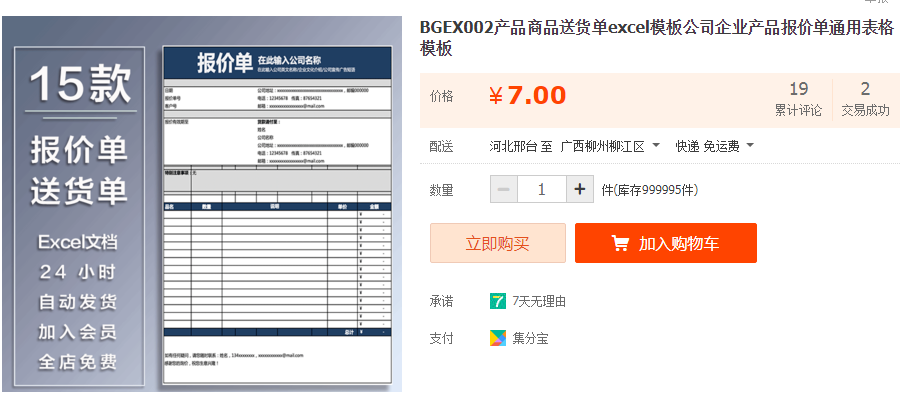This screenshot has width=903, height=415.
Task: Click the green 7-day return icon
Action: 498,300
